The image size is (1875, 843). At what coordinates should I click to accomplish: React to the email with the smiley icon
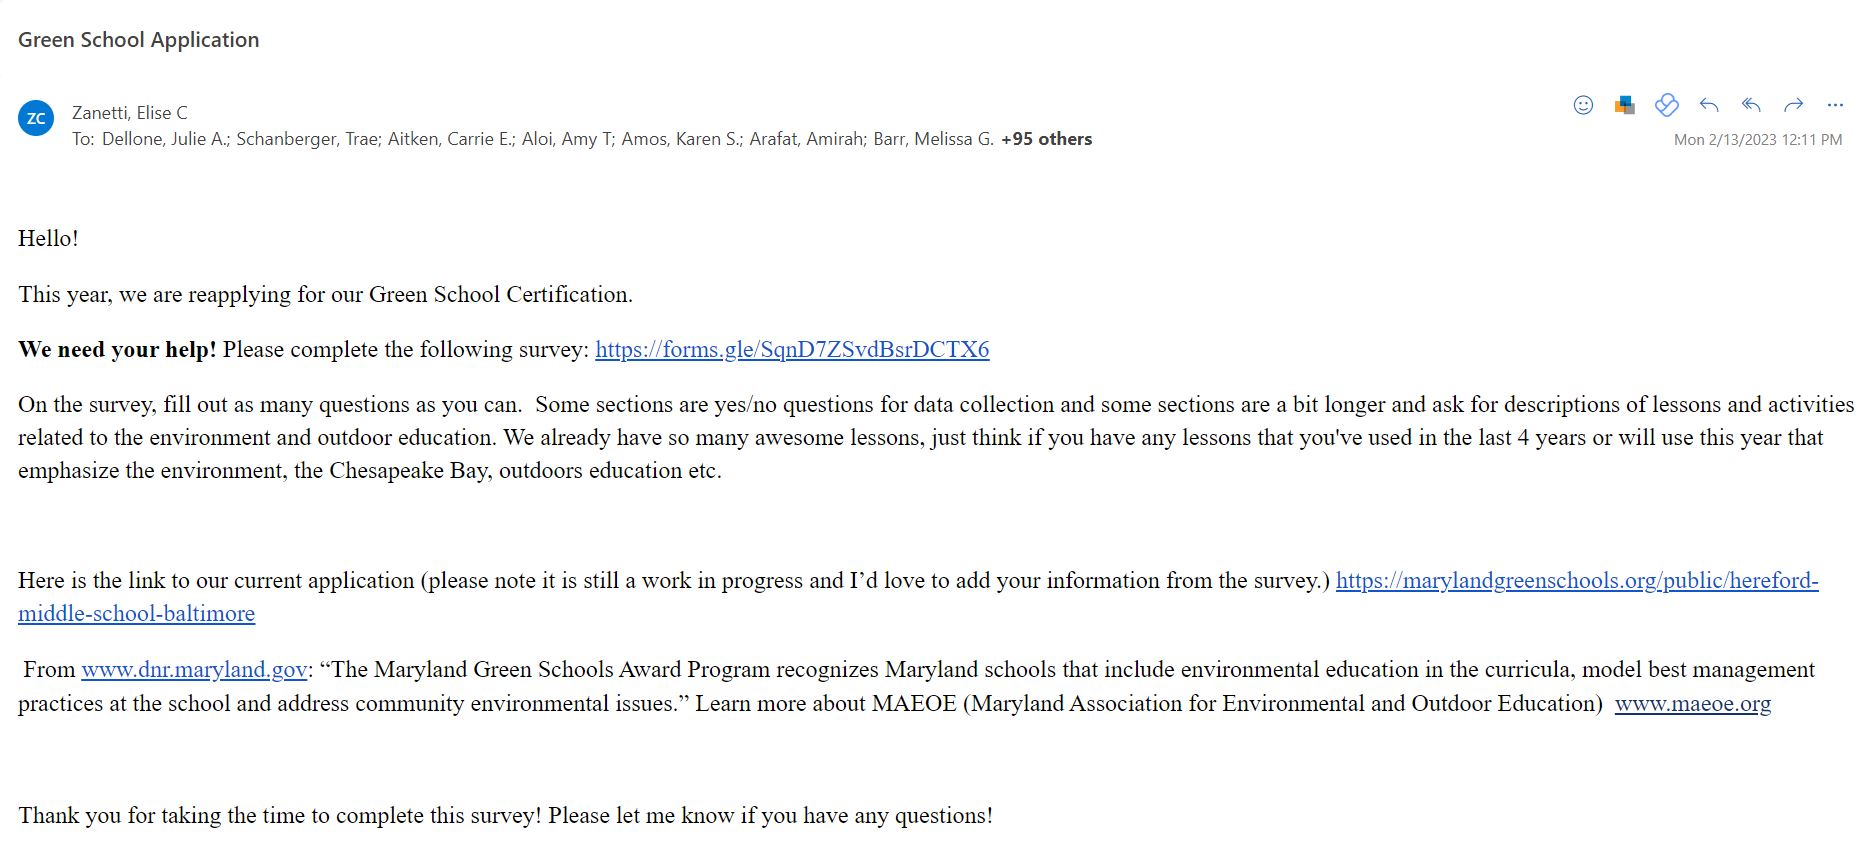1583,105
